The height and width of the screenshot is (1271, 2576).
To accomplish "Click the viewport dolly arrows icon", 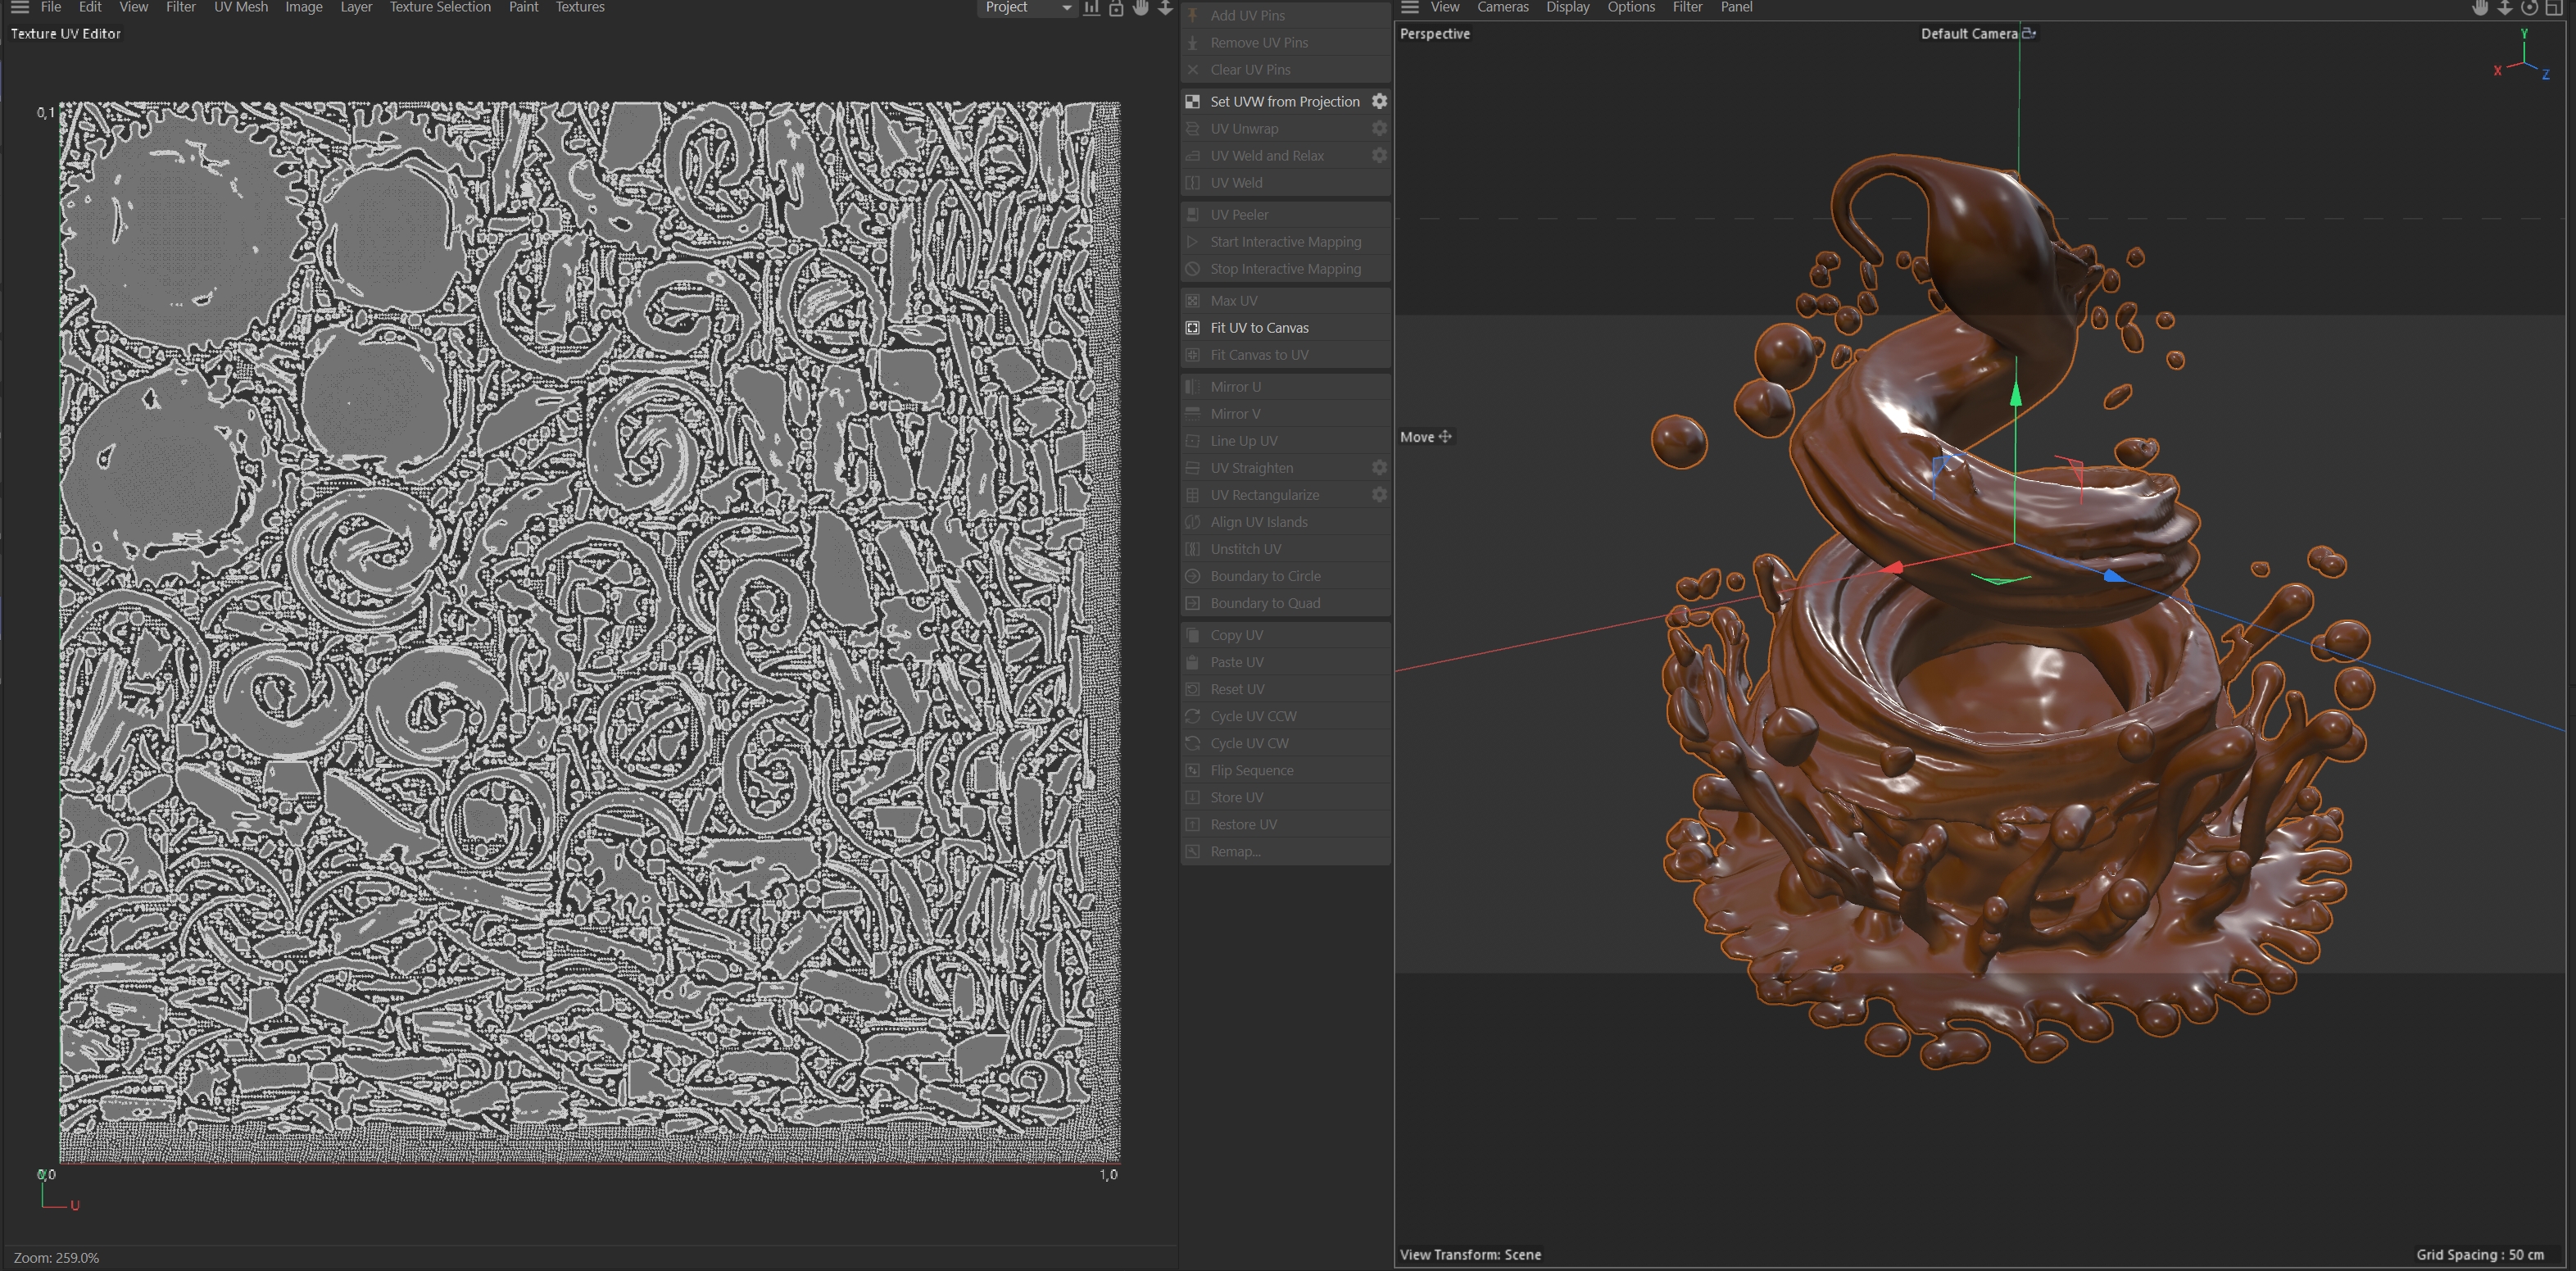I will coord(2505,8).
